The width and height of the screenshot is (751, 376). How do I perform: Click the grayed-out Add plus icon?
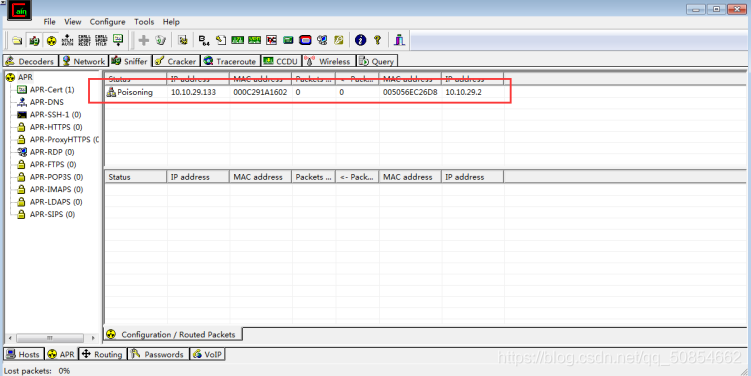click(x=143, y=40)
